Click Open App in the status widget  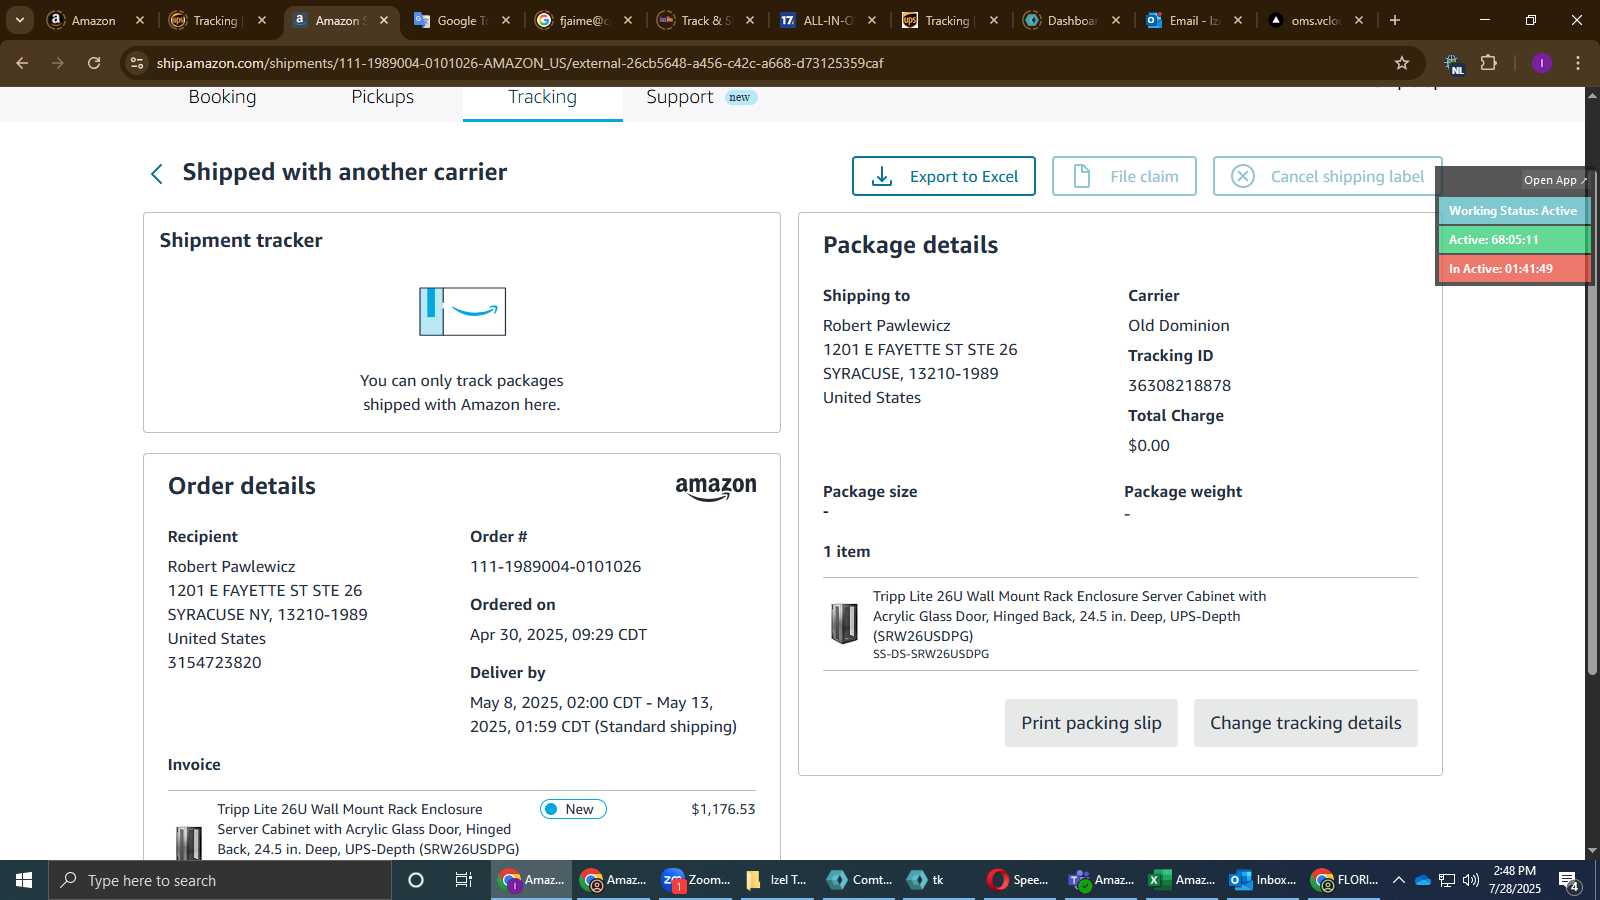1553,180
